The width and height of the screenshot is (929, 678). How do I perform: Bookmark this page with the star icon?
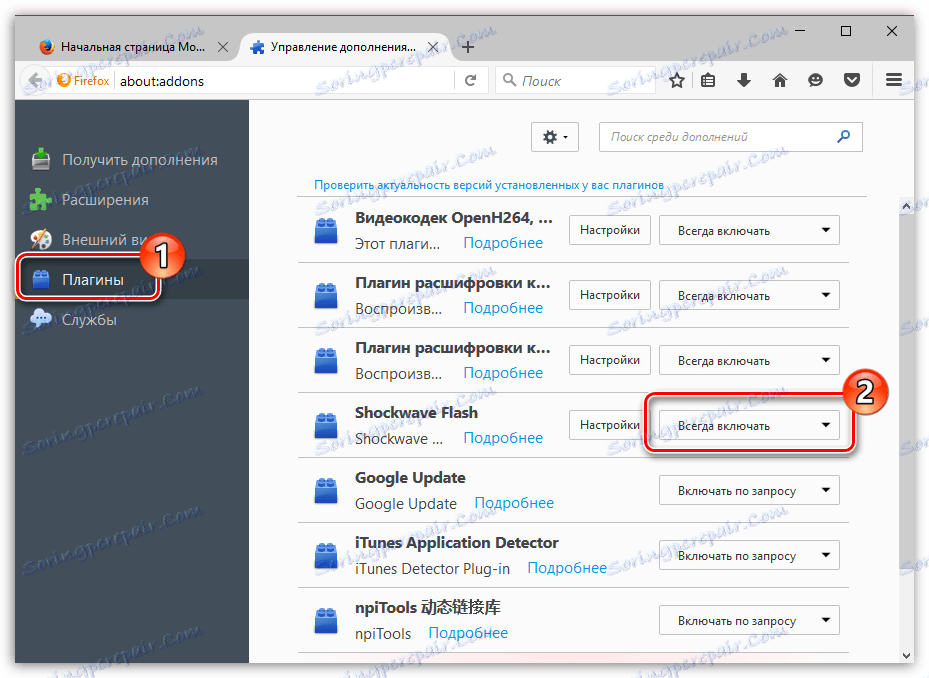[677, 80]
